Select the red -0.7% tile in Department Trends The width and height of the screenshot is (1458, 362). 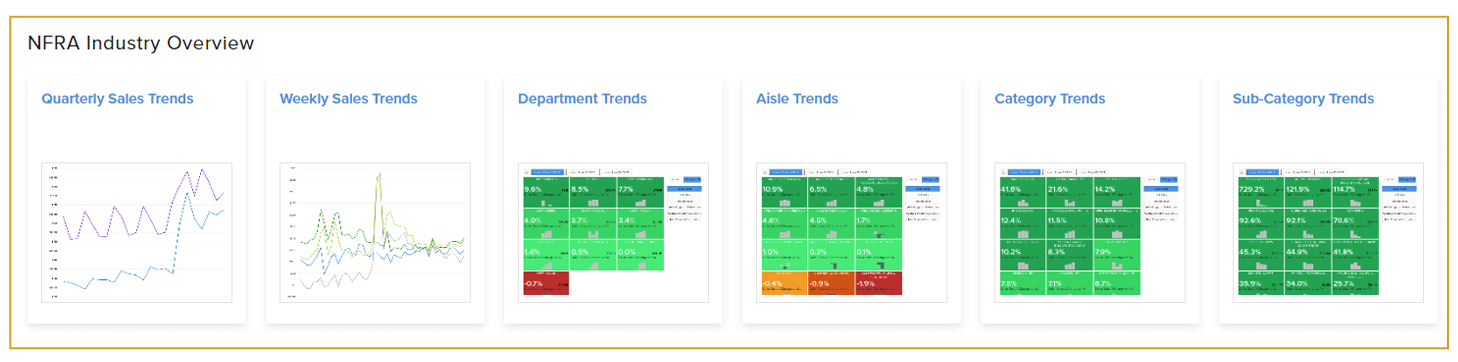(x=546, y=284)
